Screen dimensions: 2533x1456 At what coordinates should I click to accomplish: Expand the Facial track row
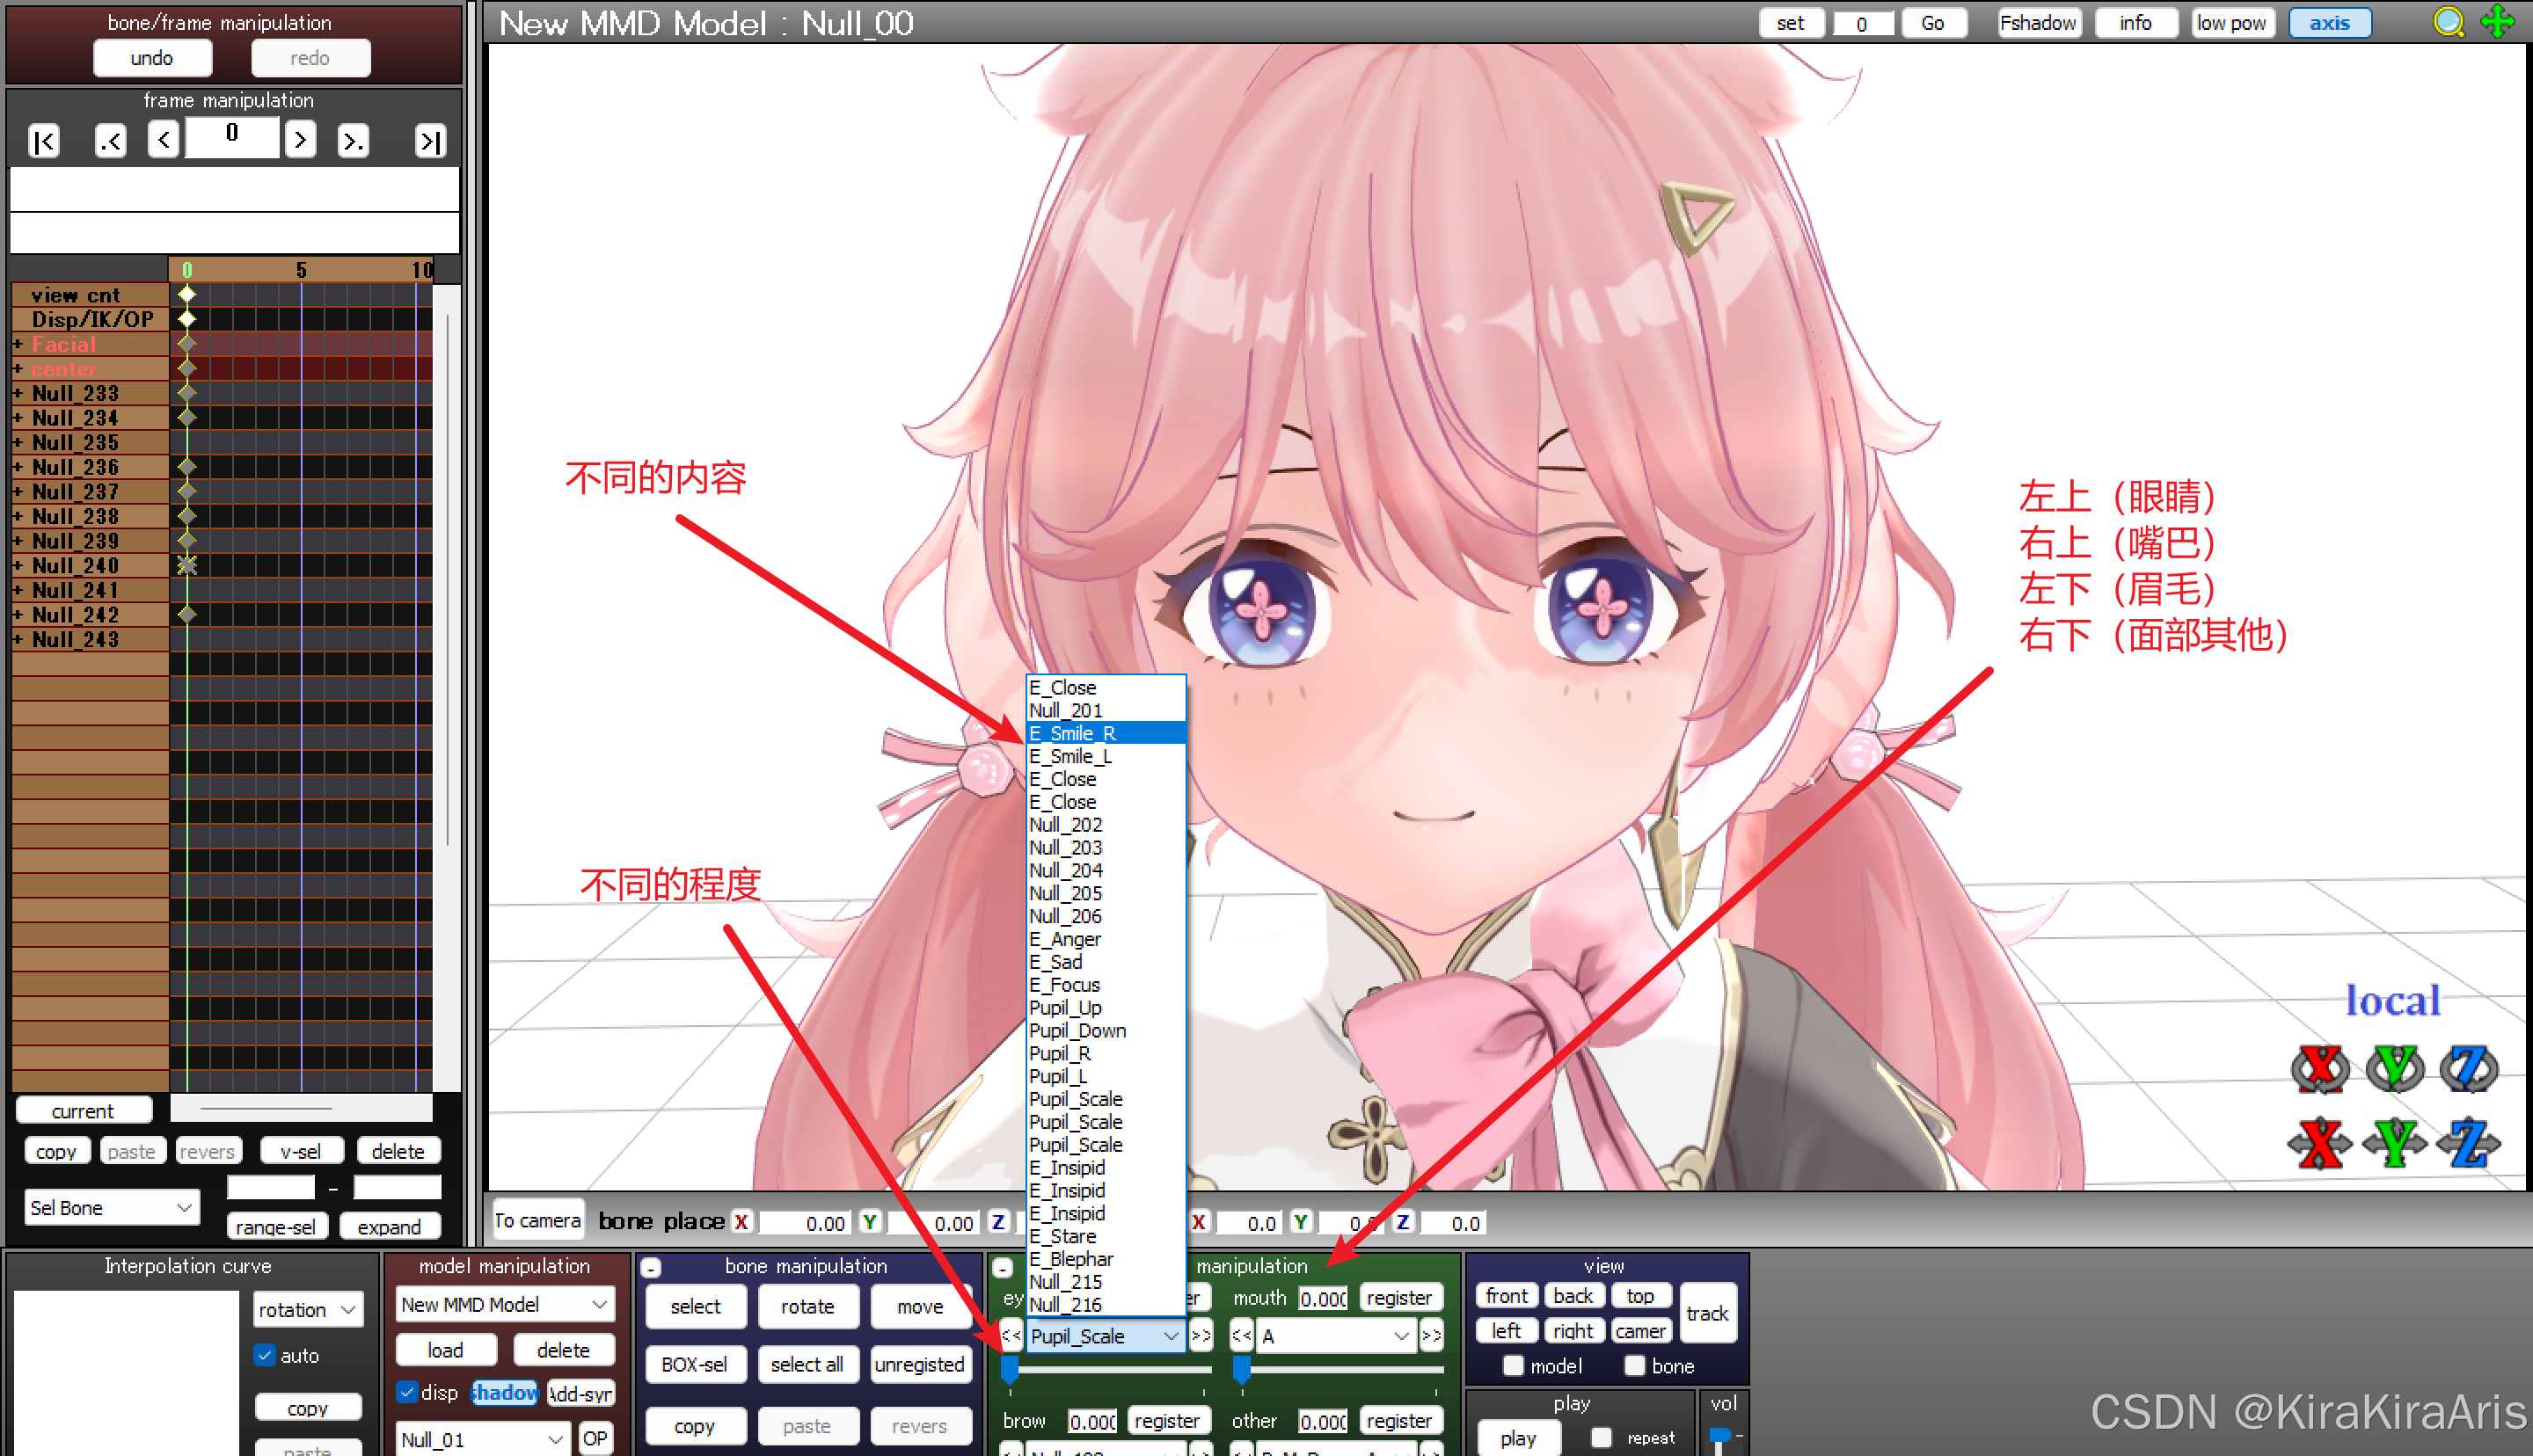[x=18, y=344]
